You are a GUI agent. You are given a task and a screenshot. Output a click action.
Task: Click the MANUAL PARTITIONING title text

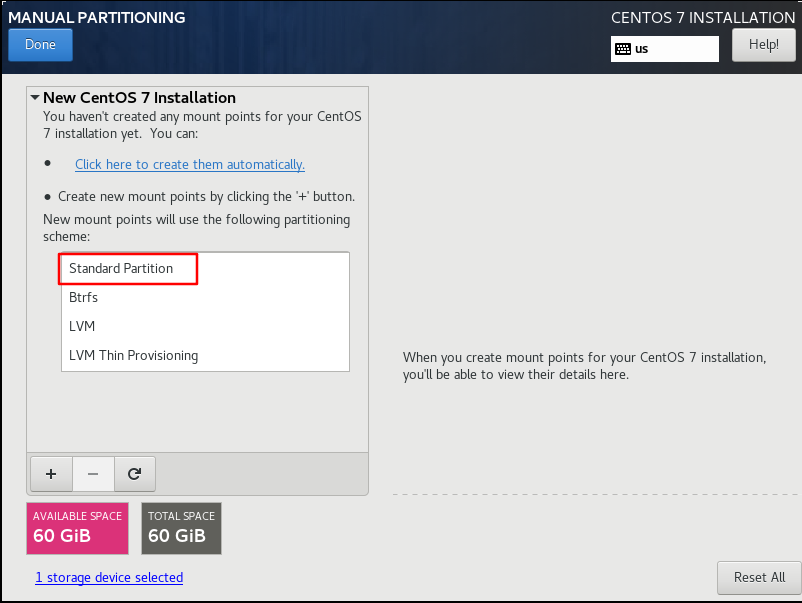[x=97, y=17]
